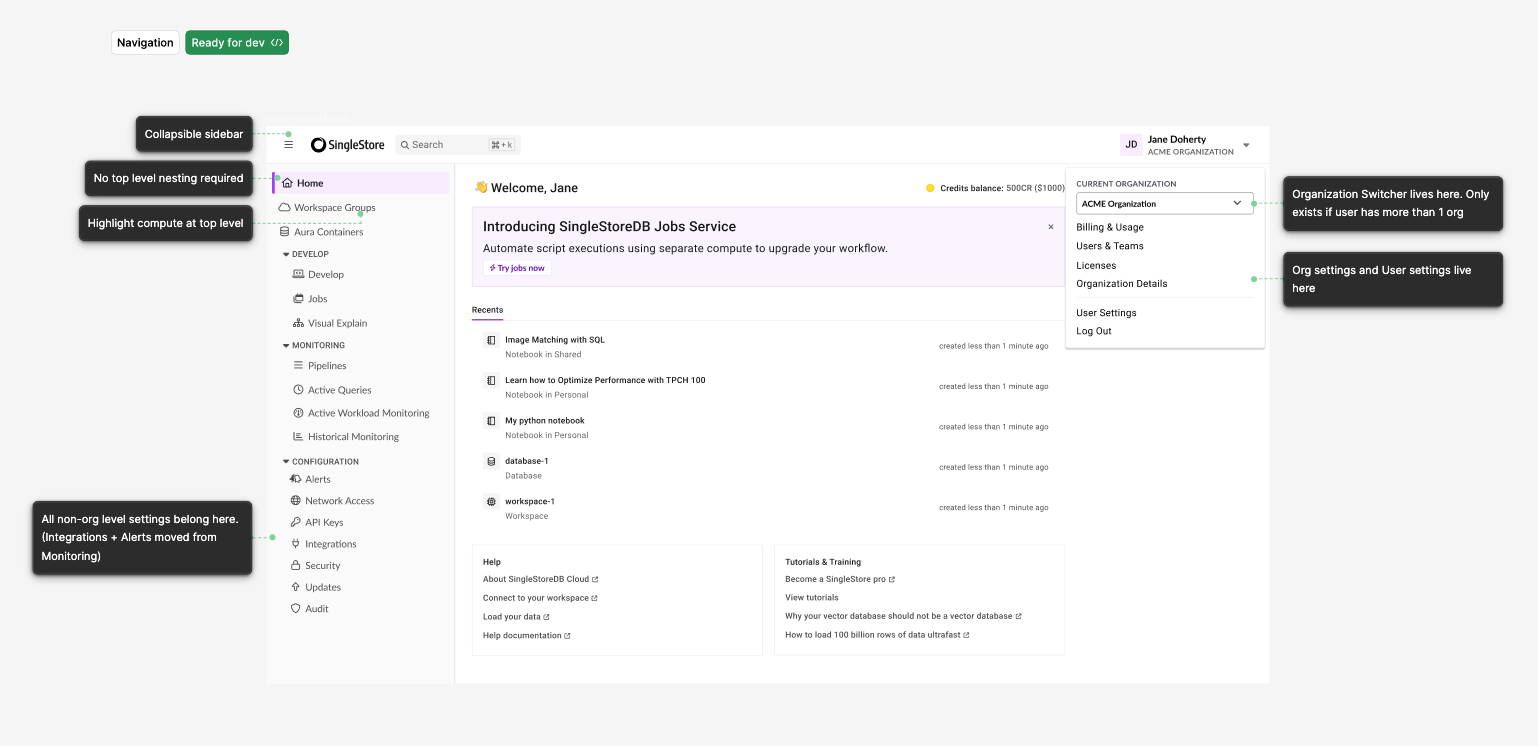The height and width of the screenshot is (746, 1538).
Task: Open Become a SingleStore pro link
Action: coord(840,579)
